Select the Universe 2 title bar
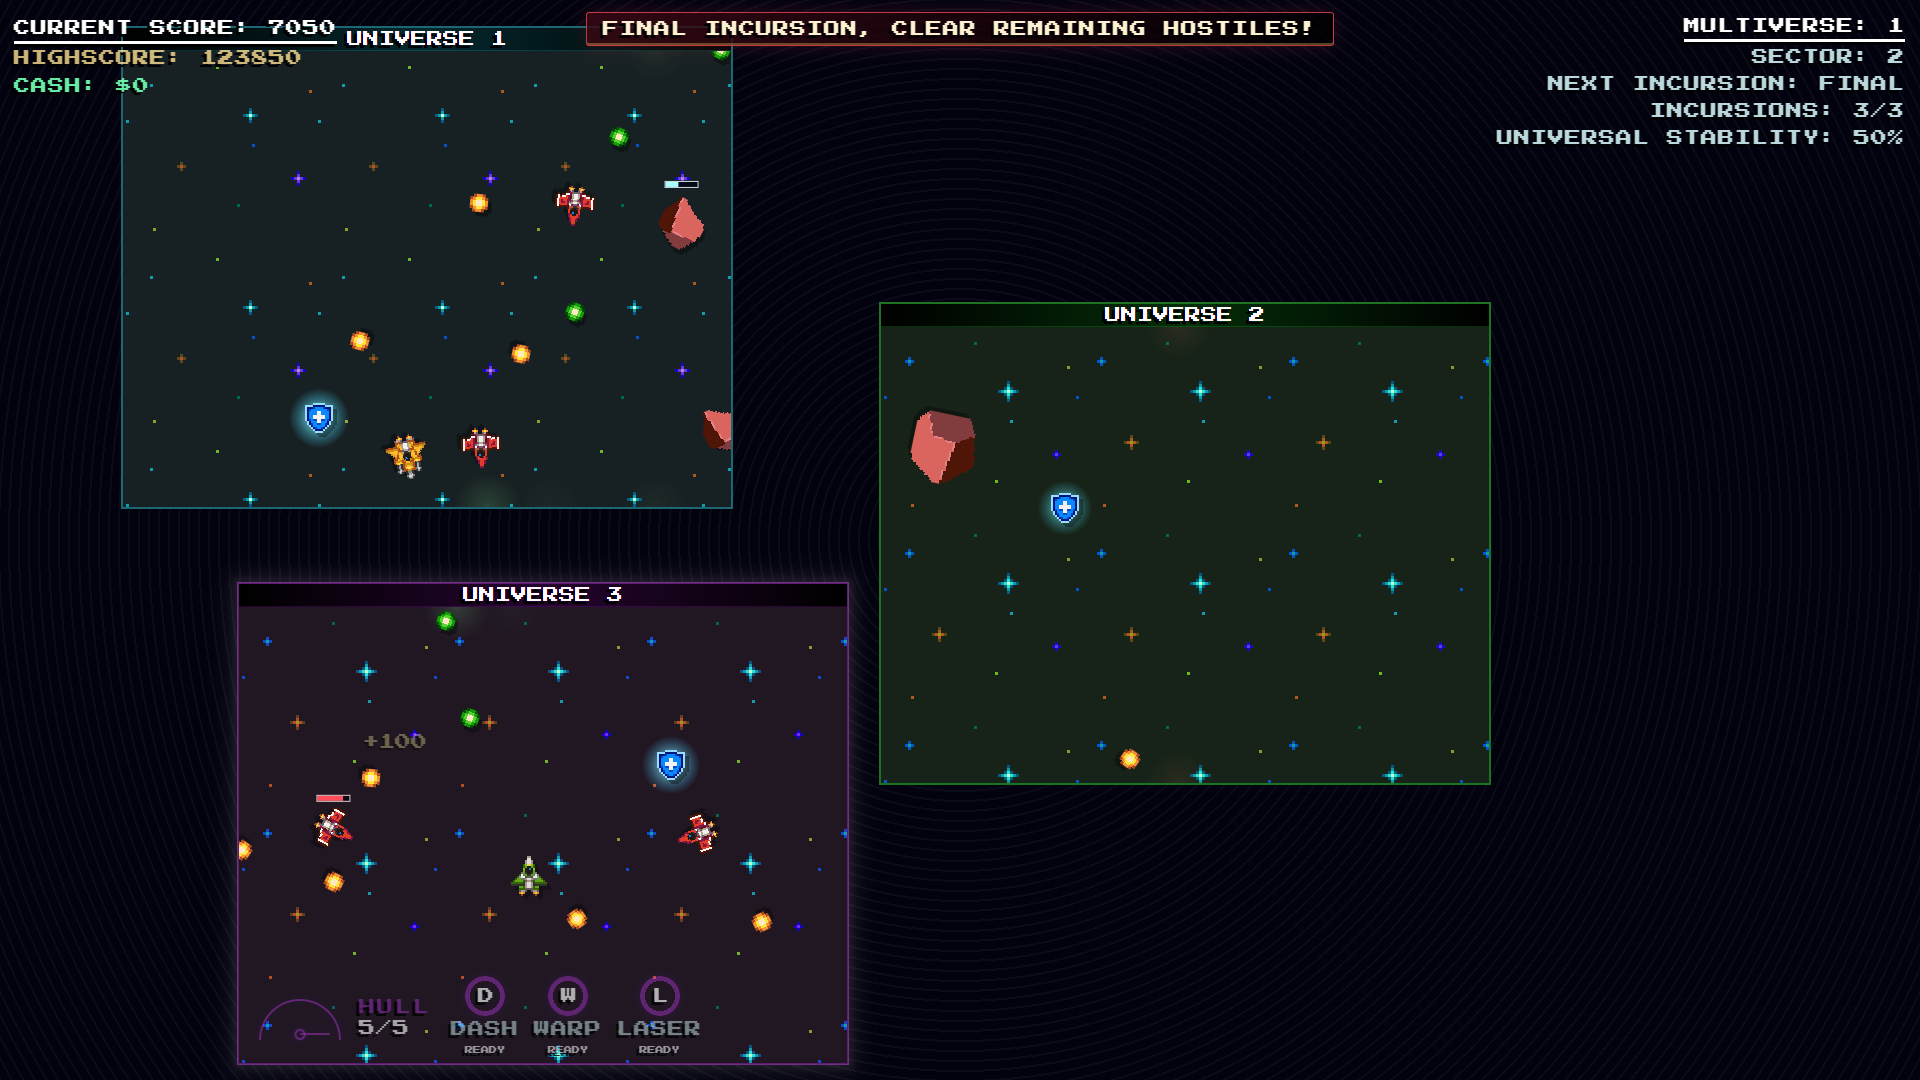Image resolution: width=1920 pixels, height=1080 pixels. [x=1185, y=314]
